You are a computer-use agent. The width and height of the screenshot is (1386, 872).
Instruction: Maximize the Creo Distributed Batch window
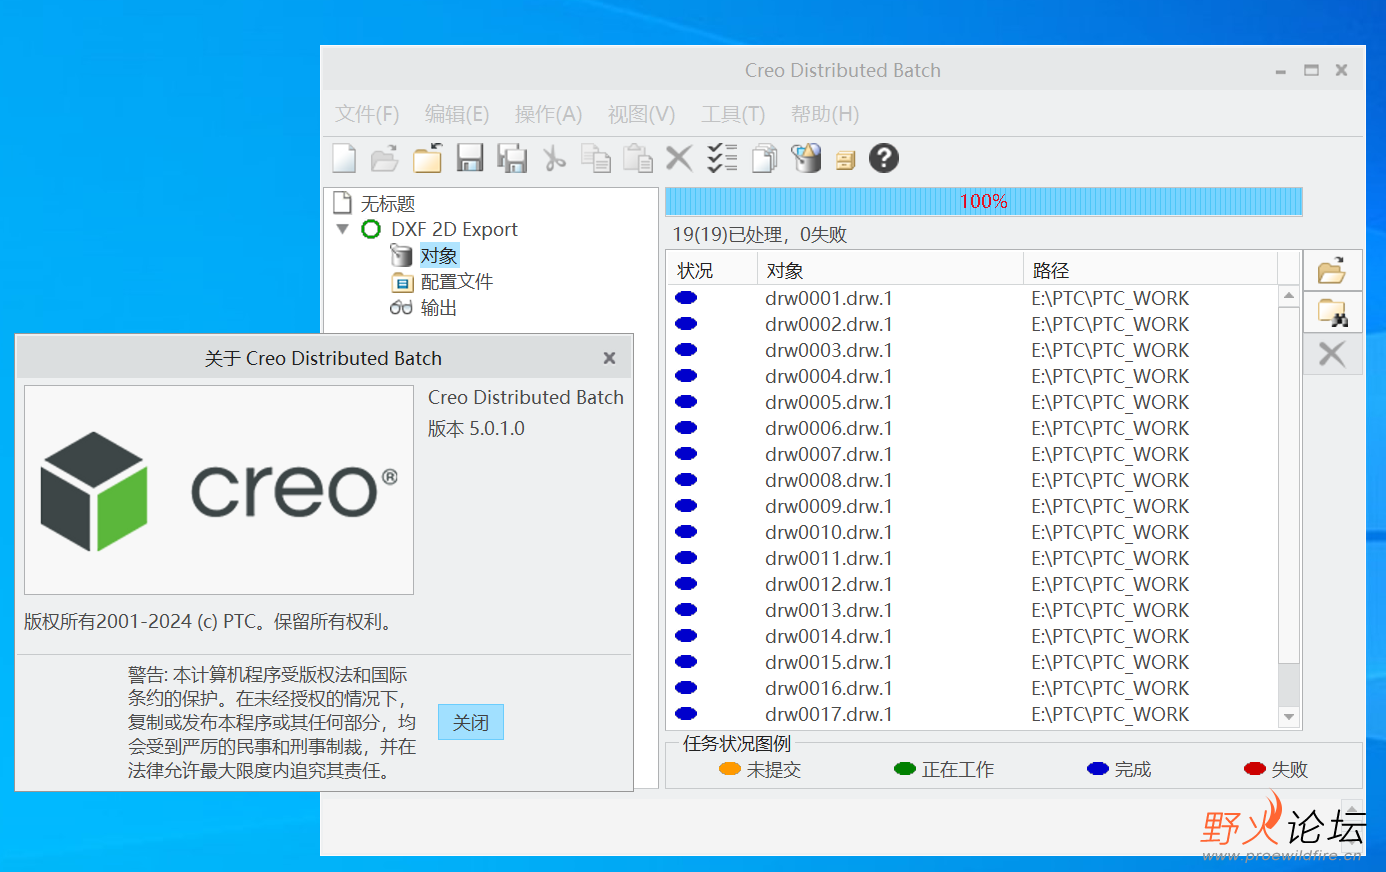1311,70
